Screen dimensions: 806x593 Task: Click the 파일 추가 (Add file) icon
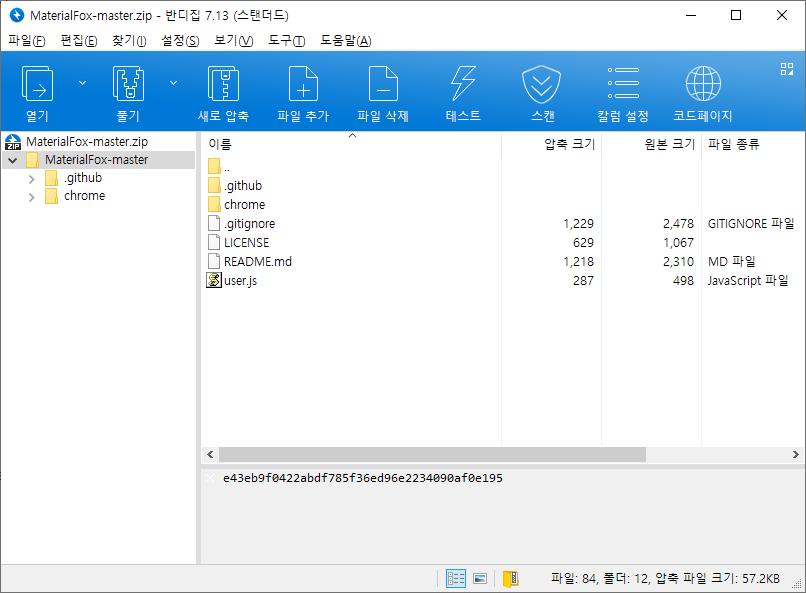[x=303, y=84]
